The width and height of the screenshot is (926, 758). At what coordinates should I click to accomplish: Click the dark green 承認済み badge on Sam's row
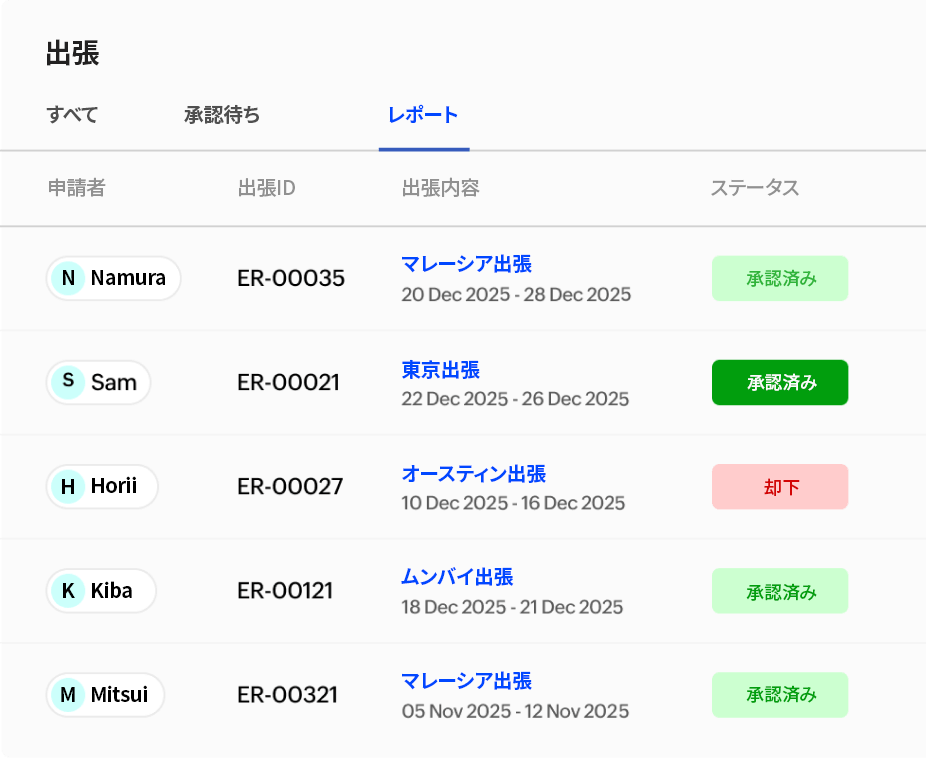pos(780,382)
